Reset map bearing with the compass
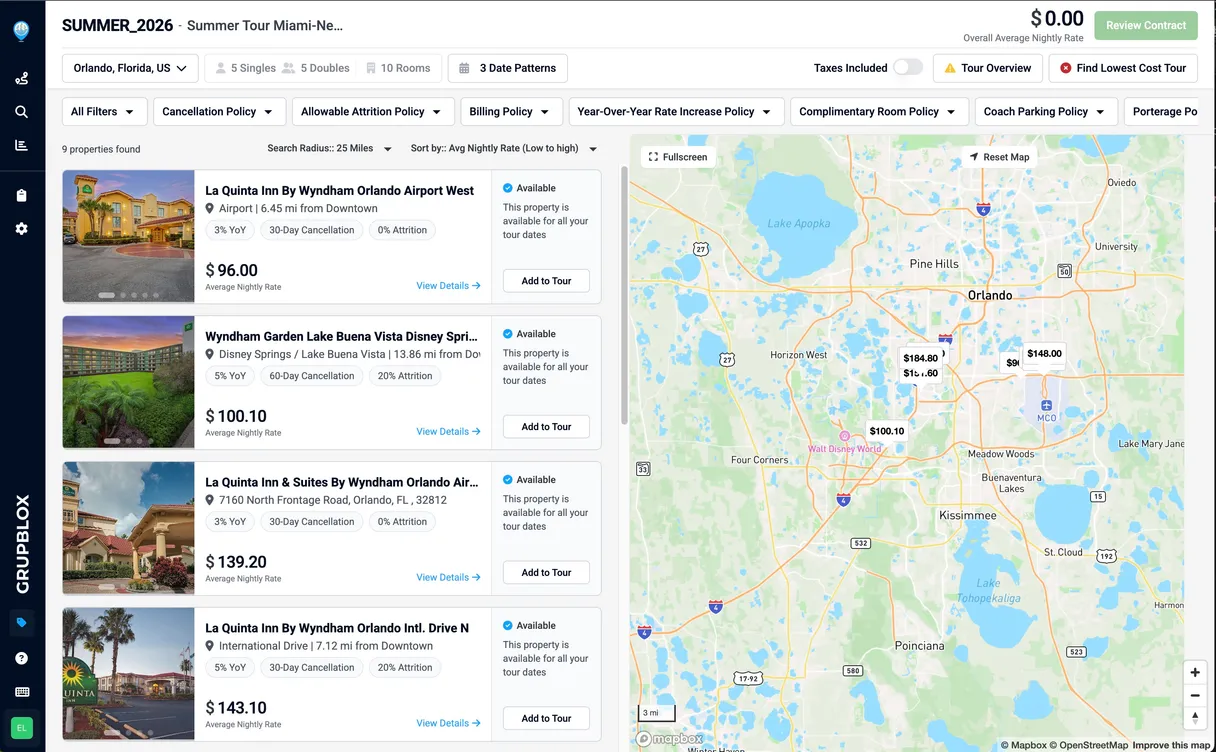 (x=1195, y=717)
